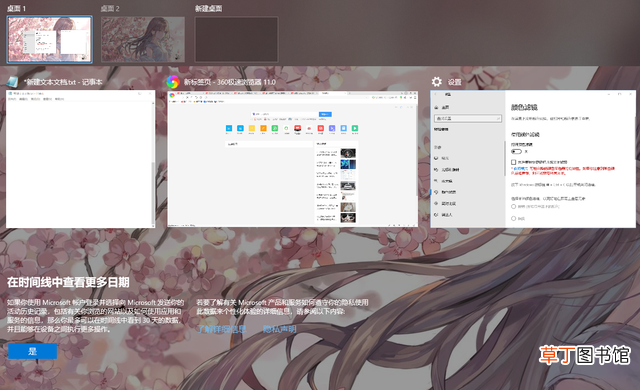Screen dimensions: 640x390
Task: Click the Settings search box
Action: [x=468, y=118]
